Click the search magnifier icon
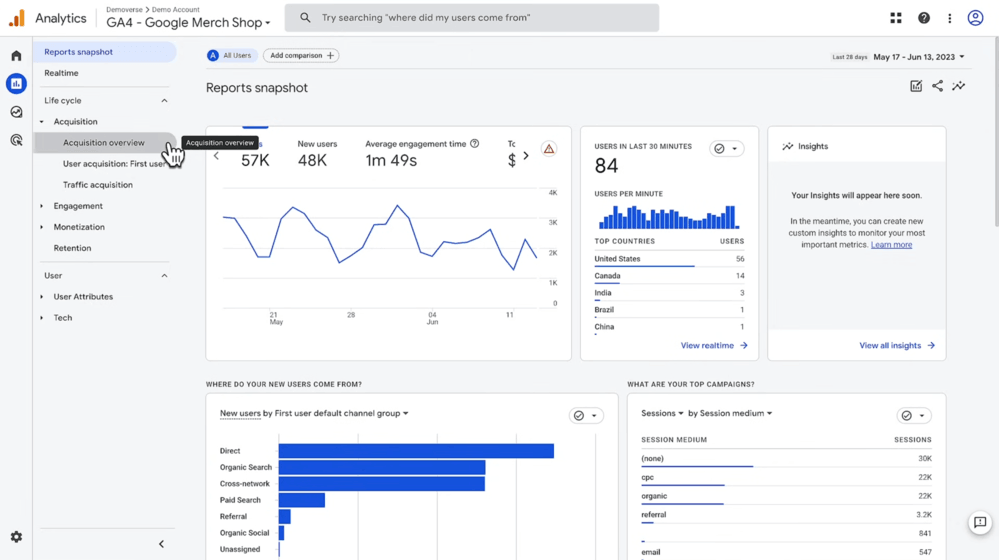 tap(305, 18)
